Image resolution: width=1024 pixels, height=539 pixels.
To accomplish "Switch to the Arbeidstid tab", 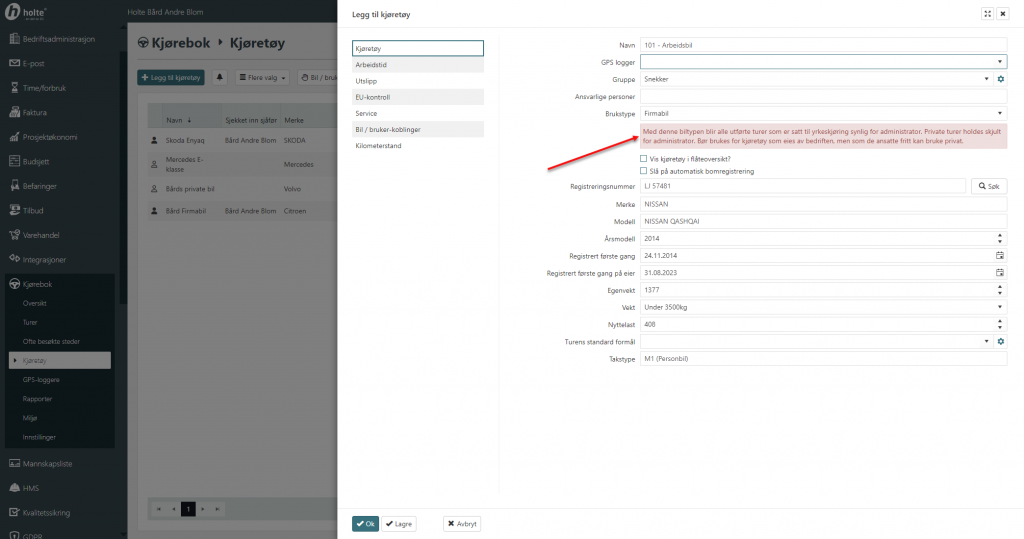I will point(418,64).
